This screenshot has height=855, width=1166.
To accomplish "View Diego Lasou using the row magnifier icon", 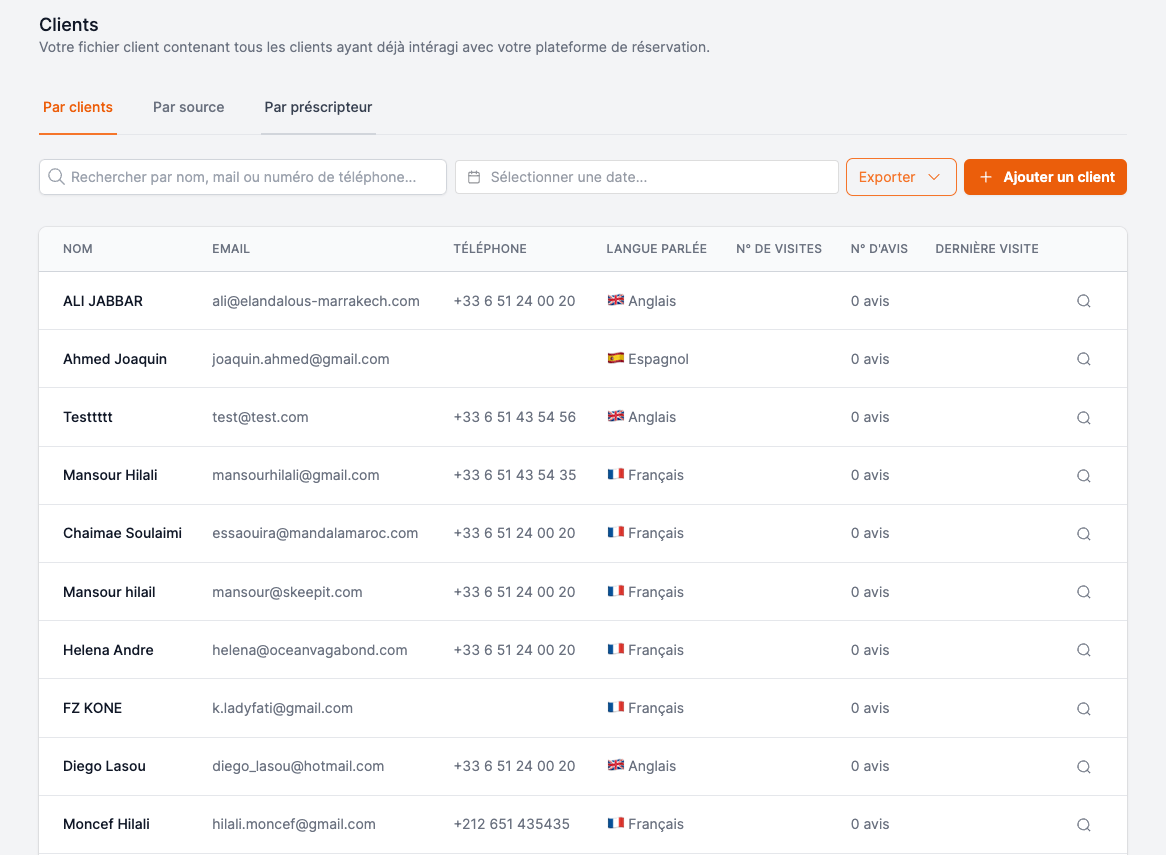I will (x=1083, y=766).
